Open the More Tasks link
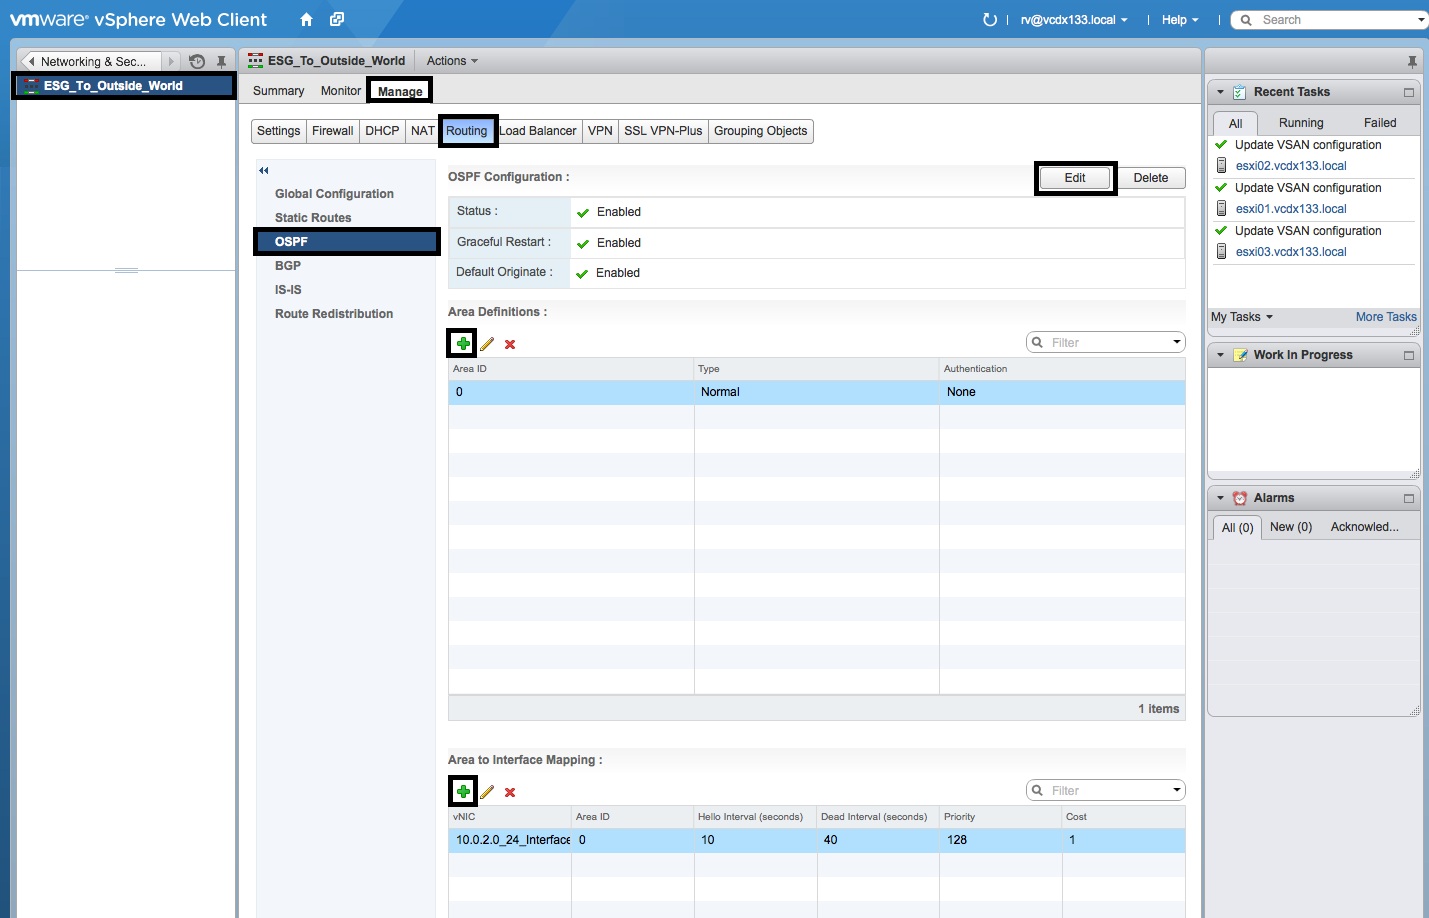Screen dimensions: 1429x918 (1385, 317)
